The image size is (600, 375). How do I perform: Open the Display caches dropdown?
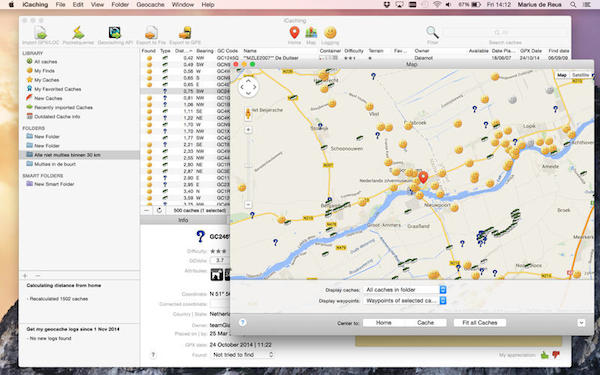pyautogui.click(x=404, y=290)
